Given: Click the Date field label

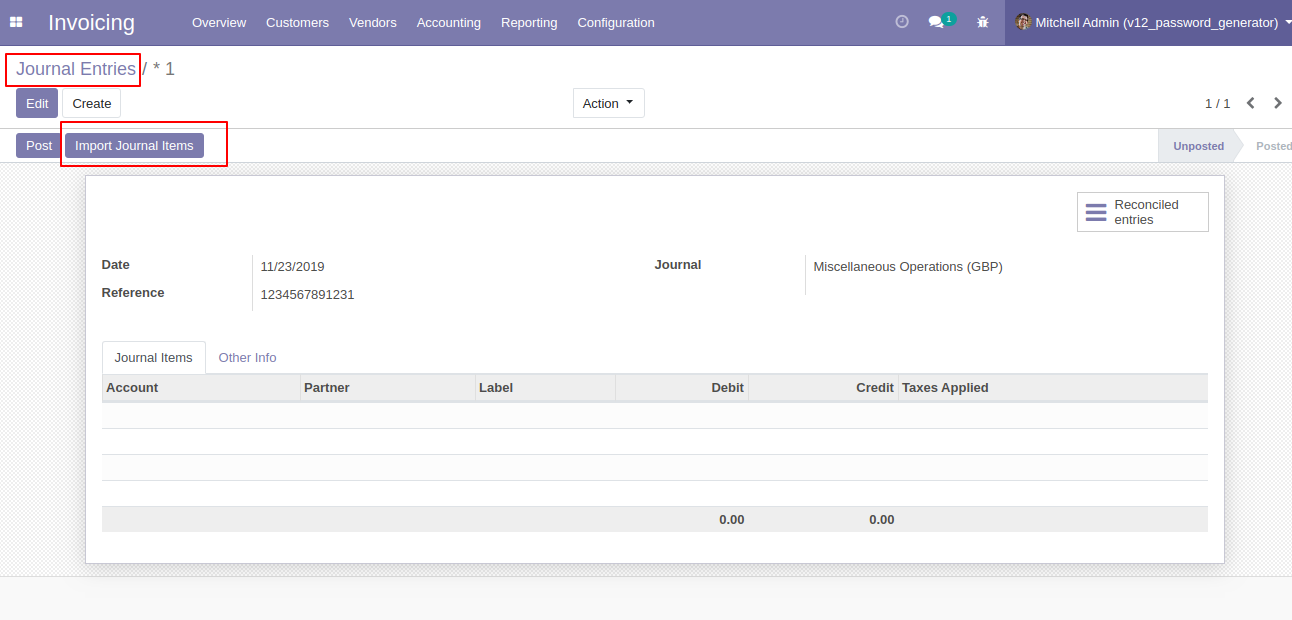Looking at the screenshot, I should [x=116, y=265].
